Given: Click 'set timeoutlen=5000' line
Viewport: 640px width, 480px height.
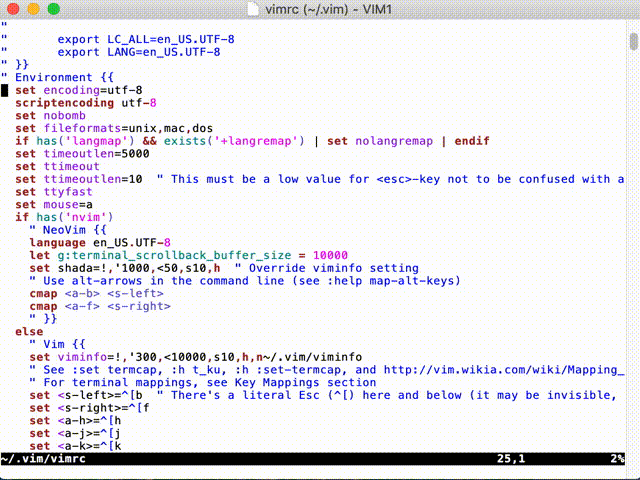Looking at the screenshot, I should pos(82,153).
